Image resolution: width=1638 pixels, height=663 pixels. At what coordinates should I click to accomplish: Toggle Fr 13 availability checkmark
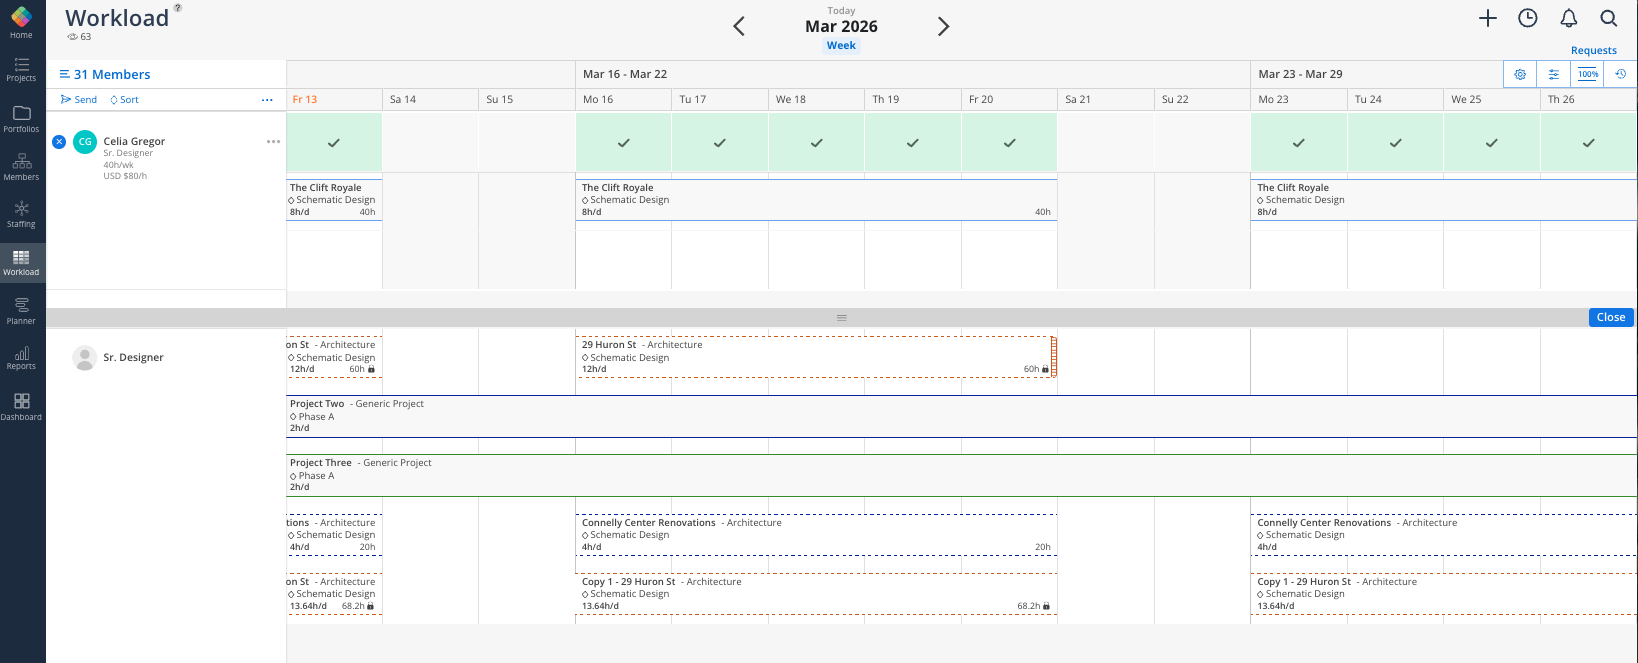[334, 143]
